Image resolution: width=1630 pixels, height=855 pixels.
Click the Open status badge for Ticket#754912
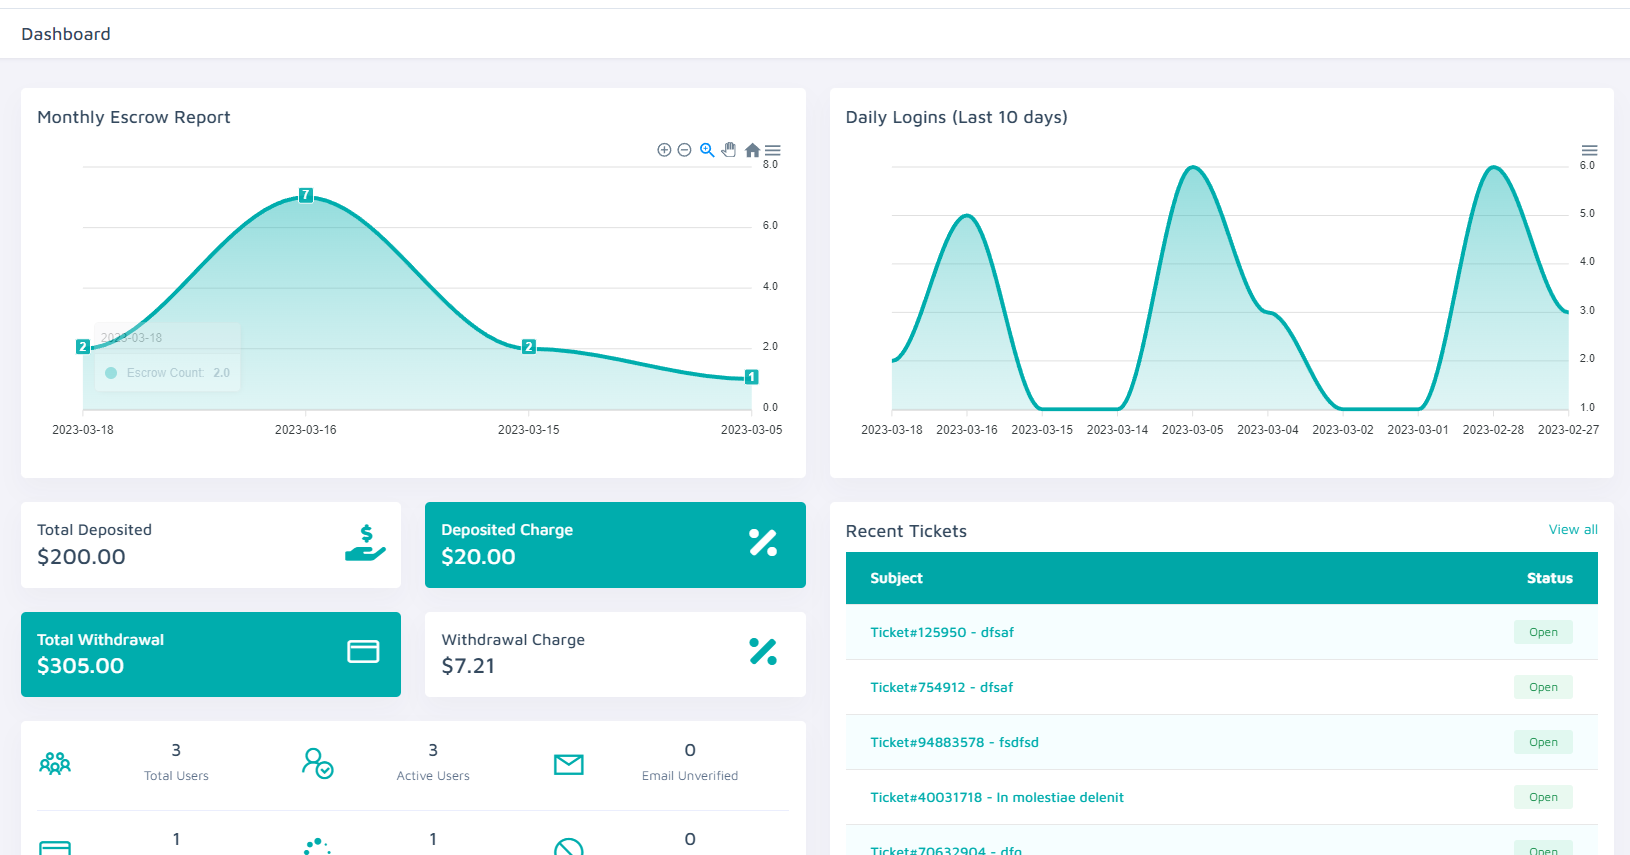pyautogui.click(x=1543, y=688)
